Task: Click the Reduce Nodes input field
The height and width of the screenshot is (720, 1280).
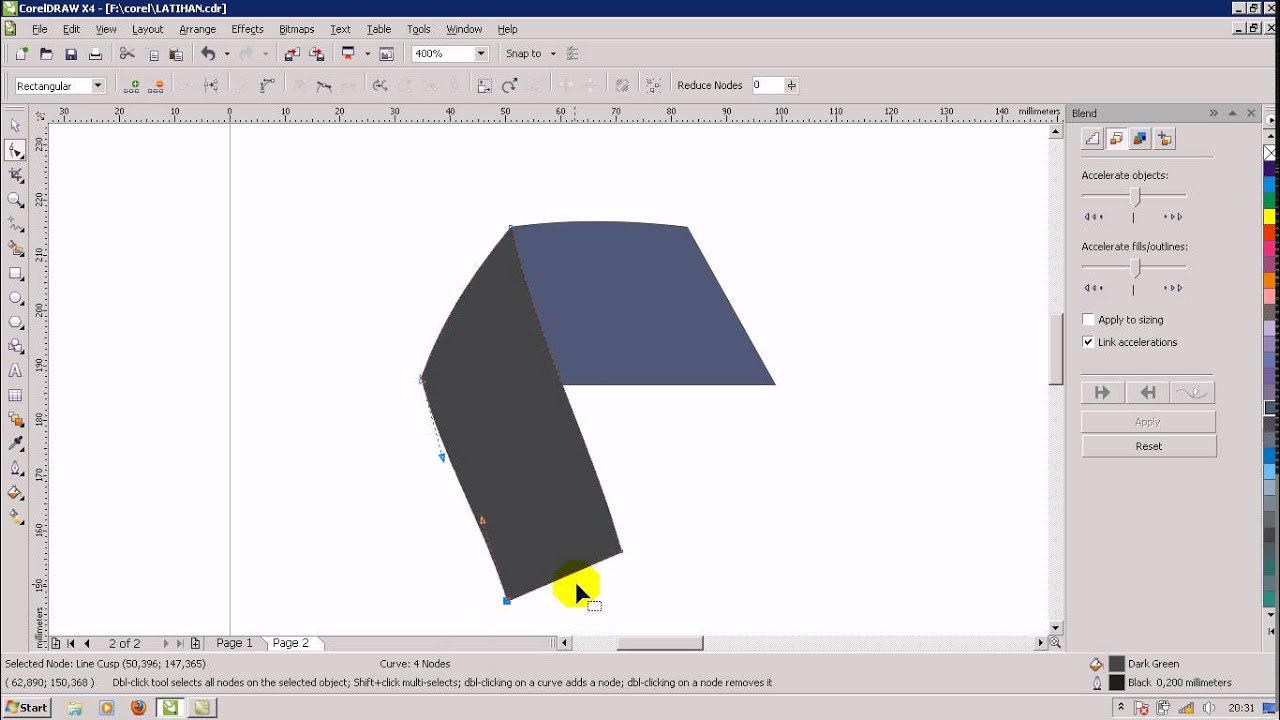Action: tap(767, 85)
